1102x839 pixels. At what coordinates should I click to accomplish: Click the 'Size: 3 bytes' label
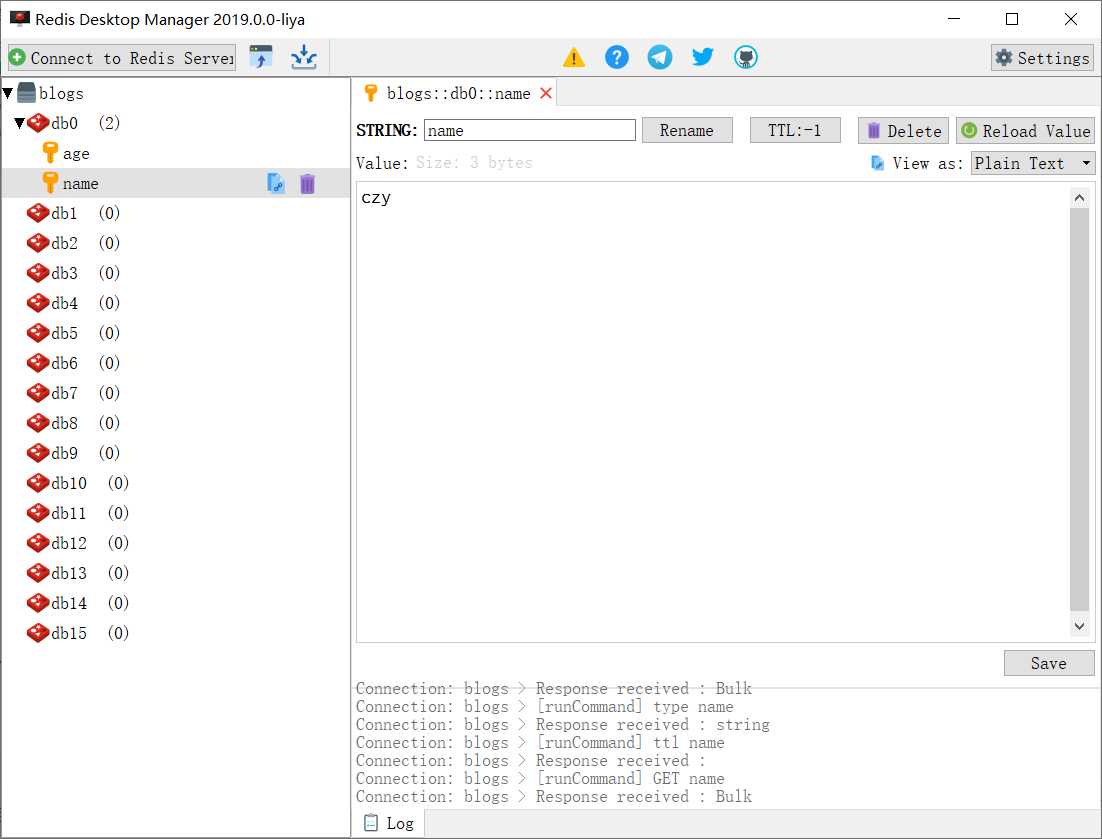coord(474,163)
